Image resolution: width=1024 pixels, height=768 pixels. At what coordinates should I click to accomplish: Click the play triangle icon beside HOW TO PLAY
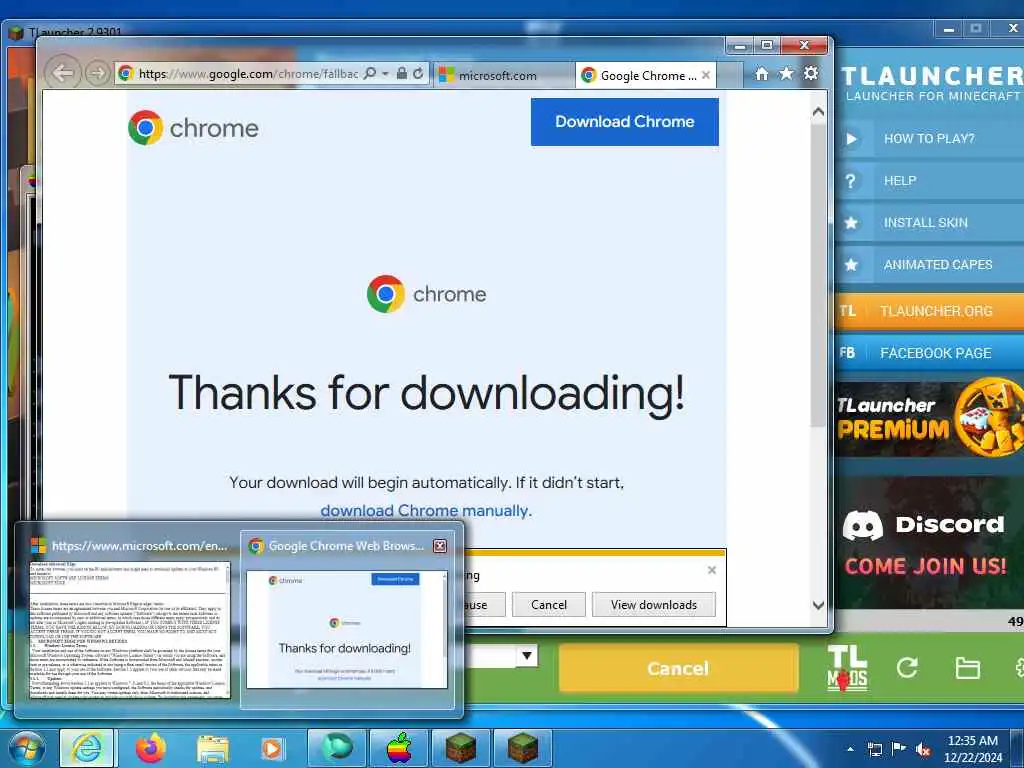pos(851,138)
